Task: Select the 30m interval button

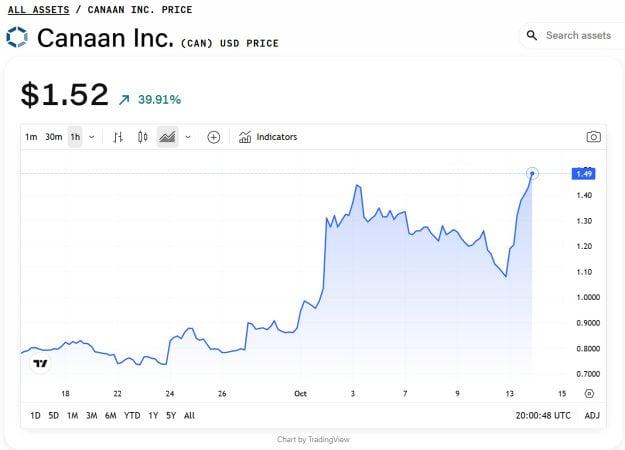Action: click(53, 137)
